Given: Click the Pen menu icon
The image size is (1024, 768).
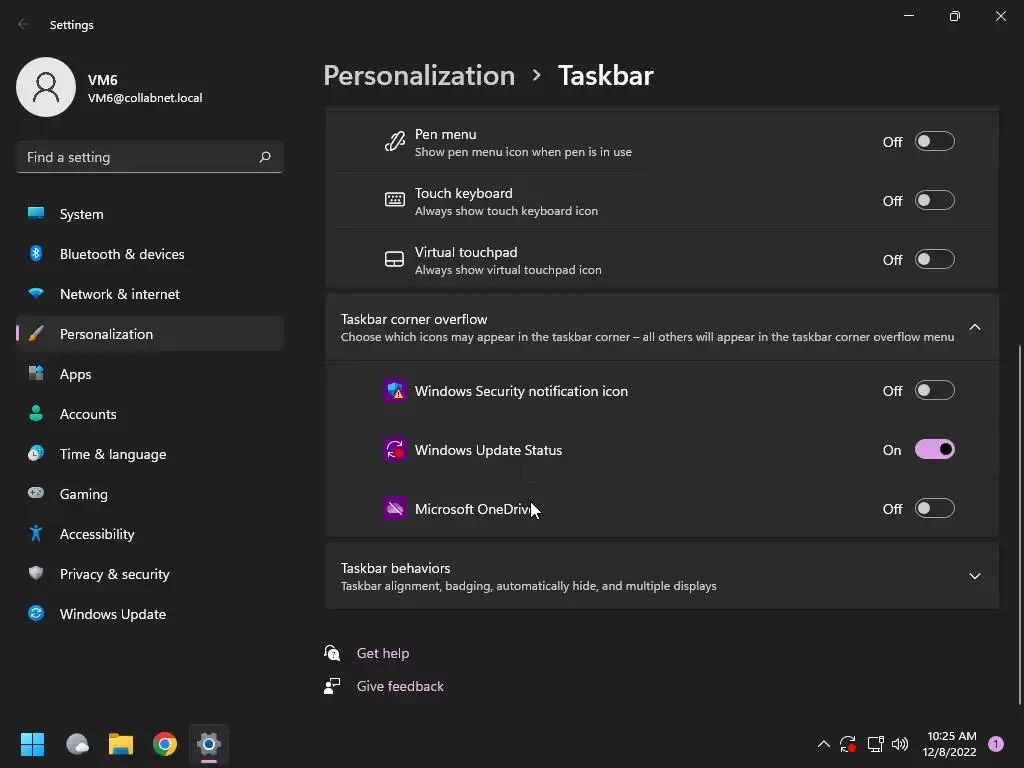Looking at the screenshot, I should (394, 141).
